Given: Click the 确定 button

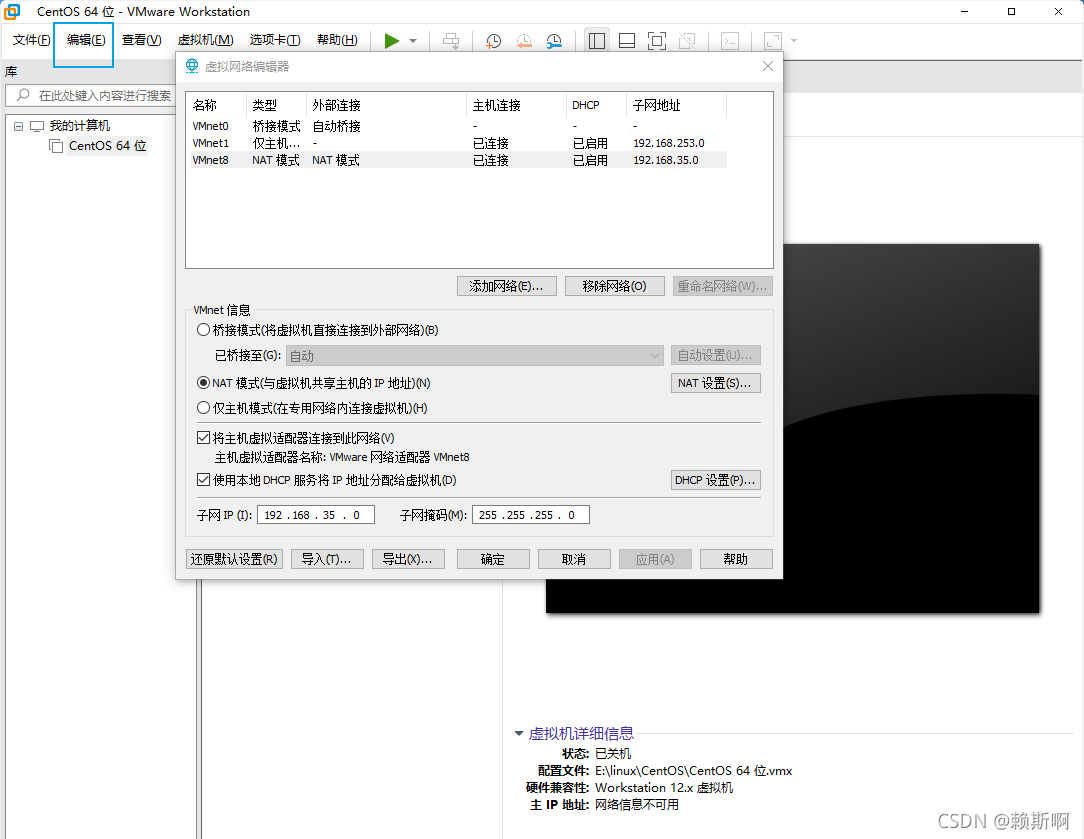Looking at the screenshot, I should (493, 559).
